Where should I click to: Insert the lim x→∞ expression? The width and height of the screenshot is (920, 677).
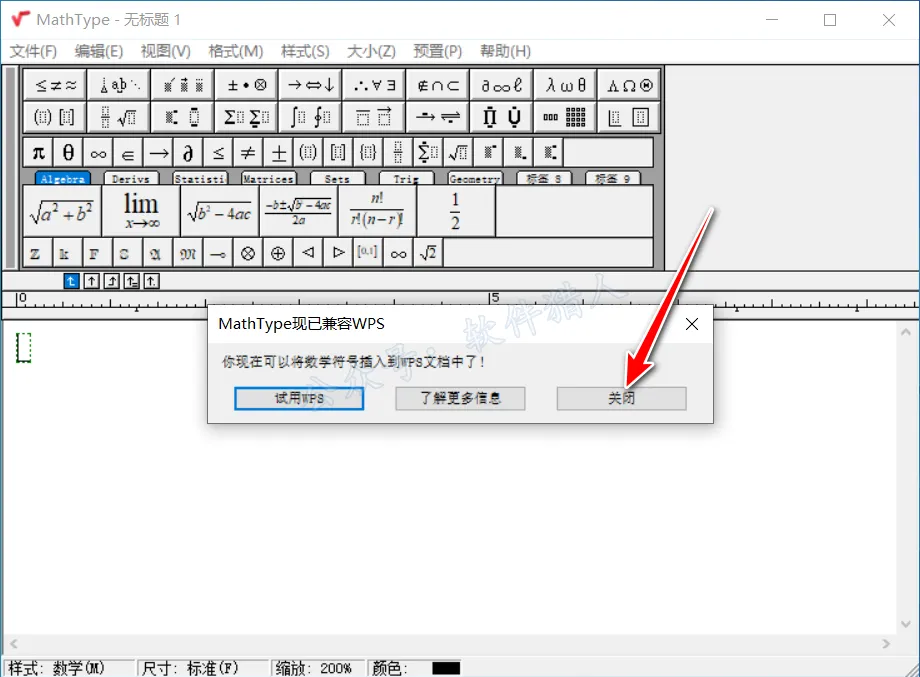tap(141, 211)
